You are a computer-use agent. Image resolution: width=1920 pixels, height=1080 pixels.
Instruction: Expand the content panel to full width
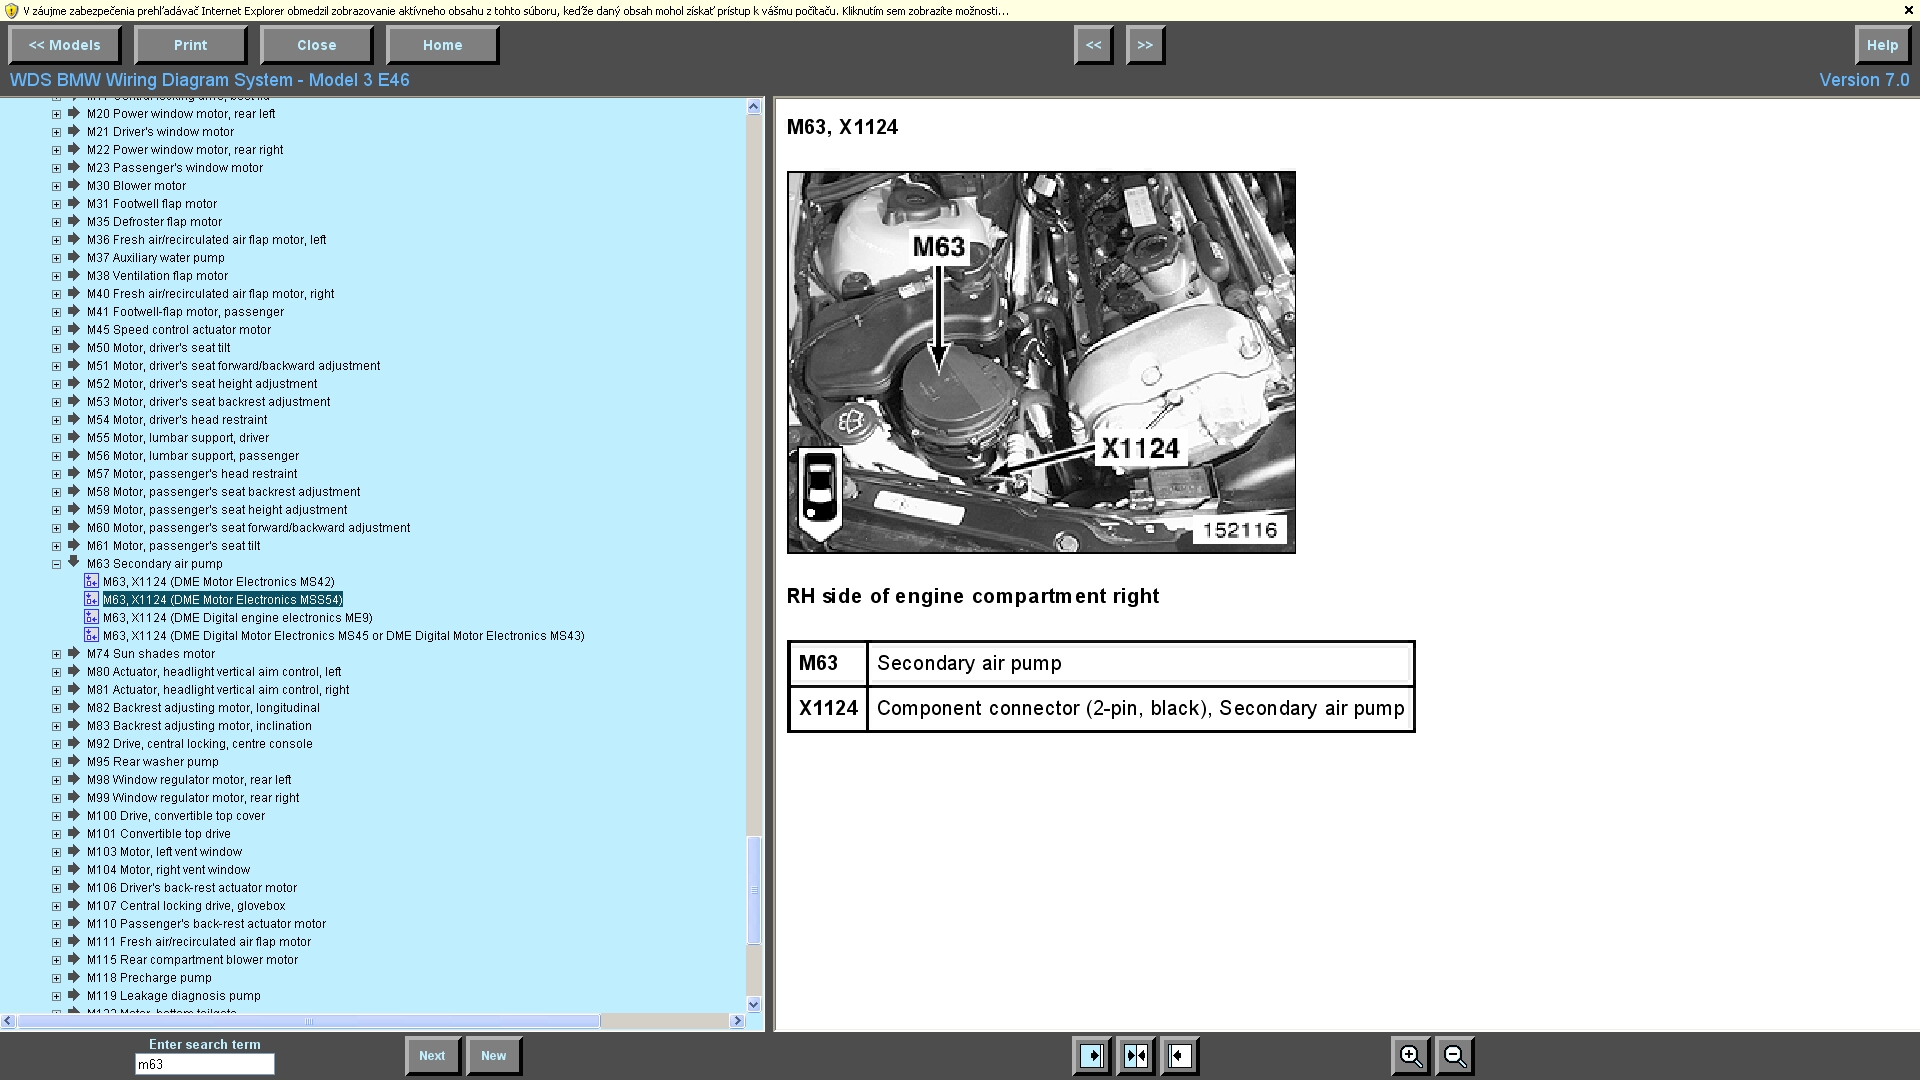click(1180, 1056)
